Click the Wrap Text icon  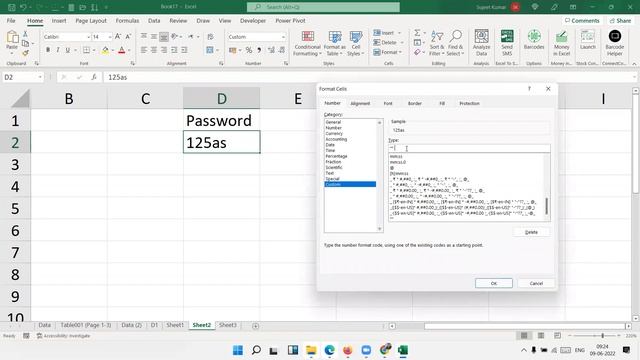210,37
